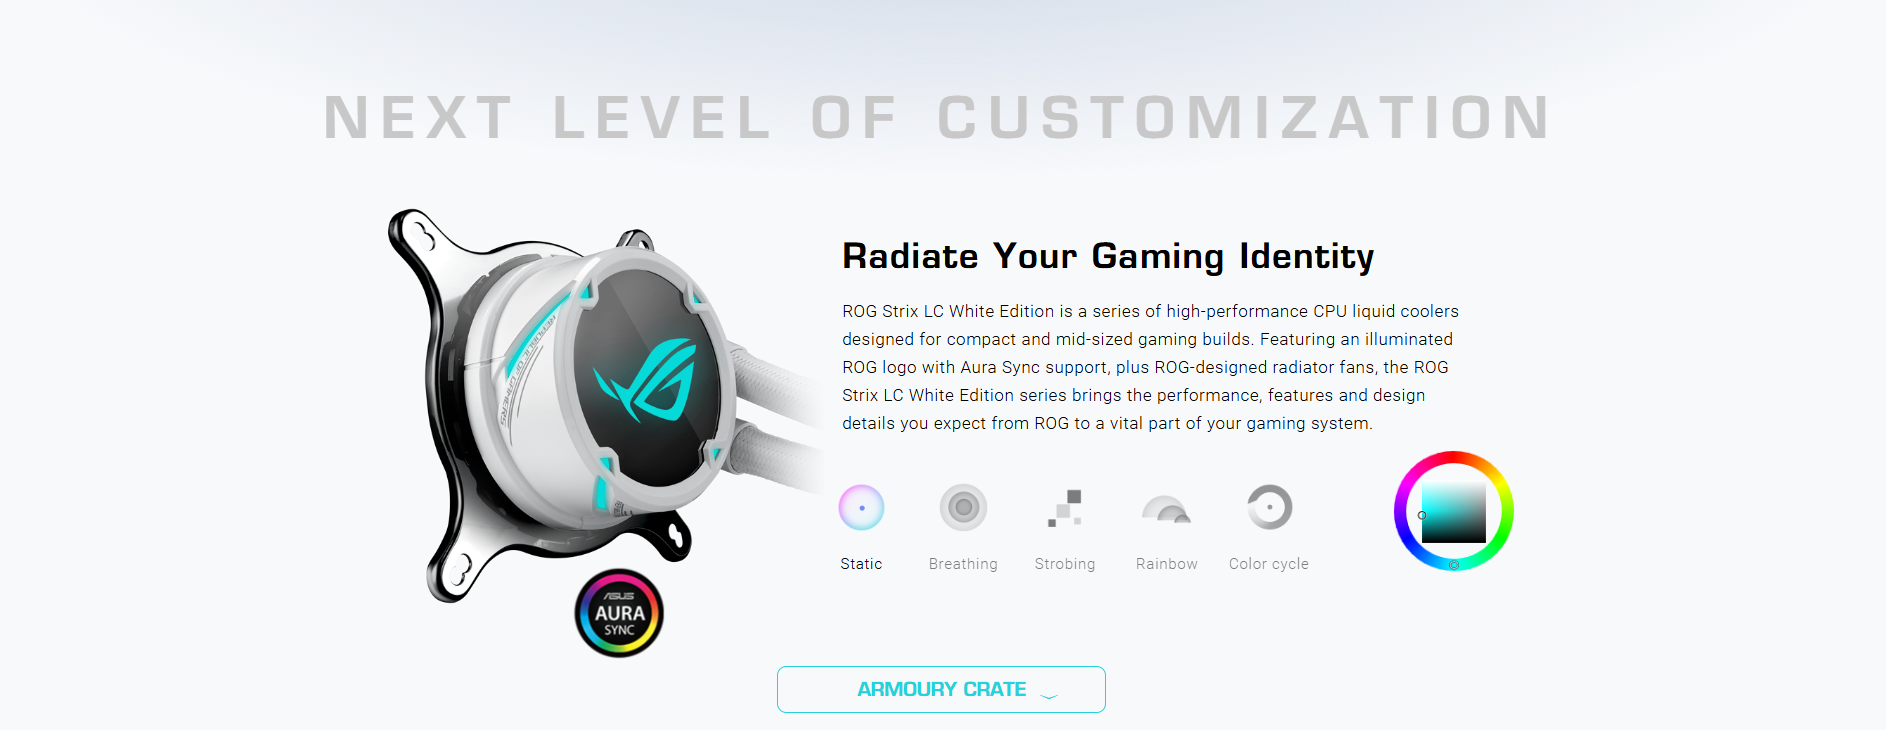
Task: Select the Static text label
Action: 861,564
